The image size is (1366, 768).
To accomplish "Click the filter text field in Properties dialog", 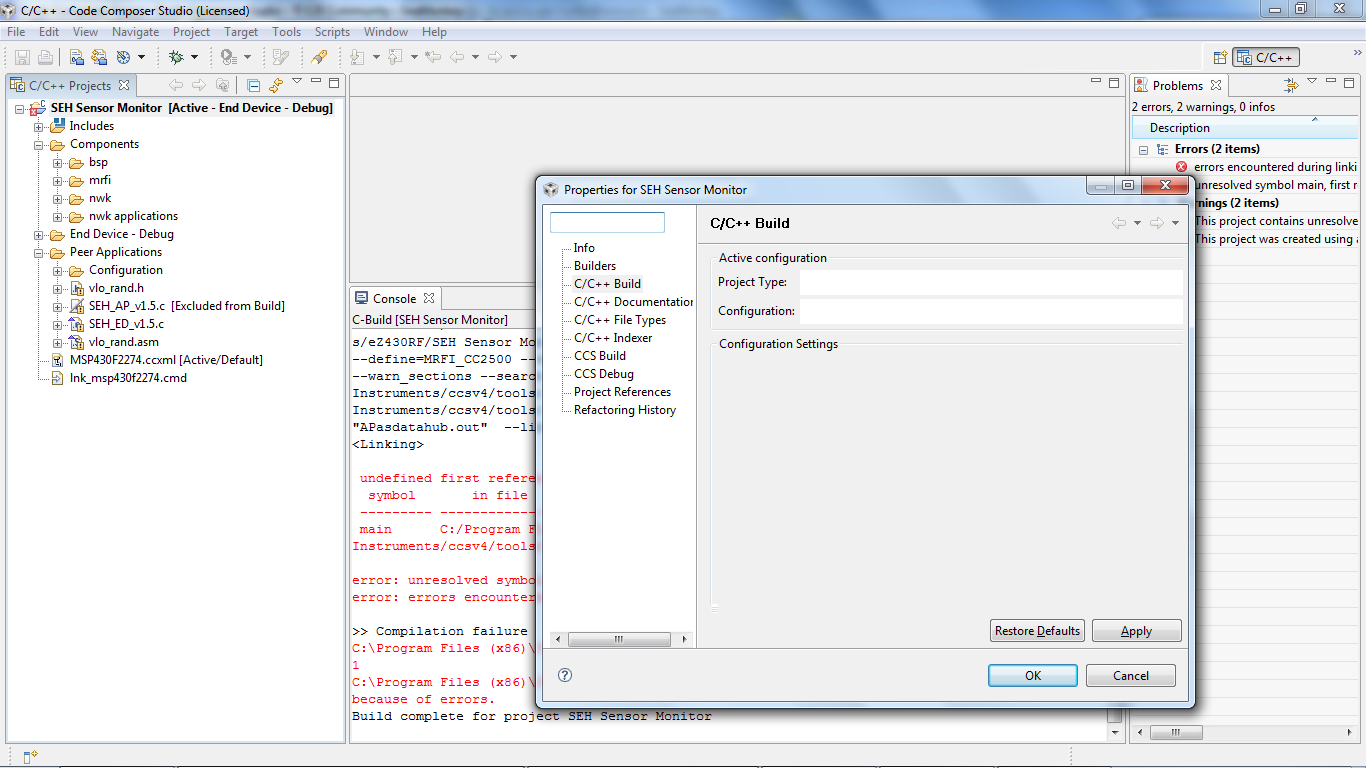I will [607, 222].
